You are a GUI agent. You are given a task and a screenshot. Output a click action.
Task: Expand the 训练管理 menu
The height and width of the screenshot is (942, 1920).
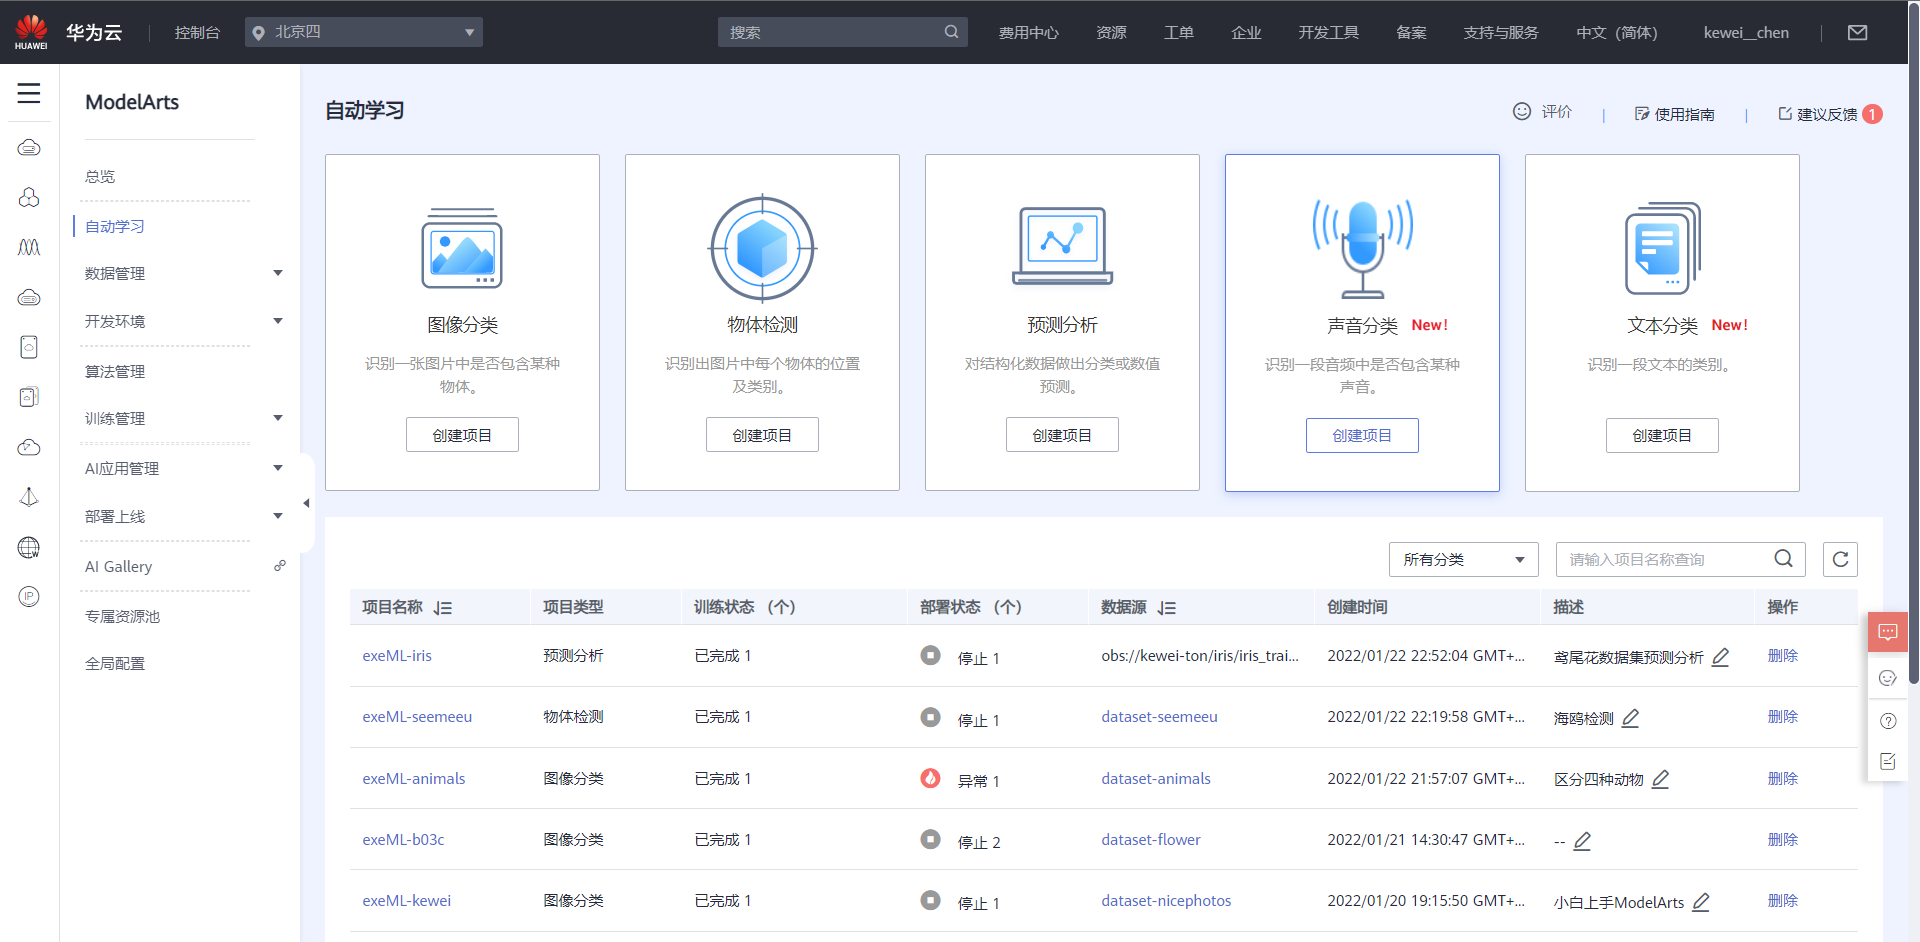click(278, 418)
